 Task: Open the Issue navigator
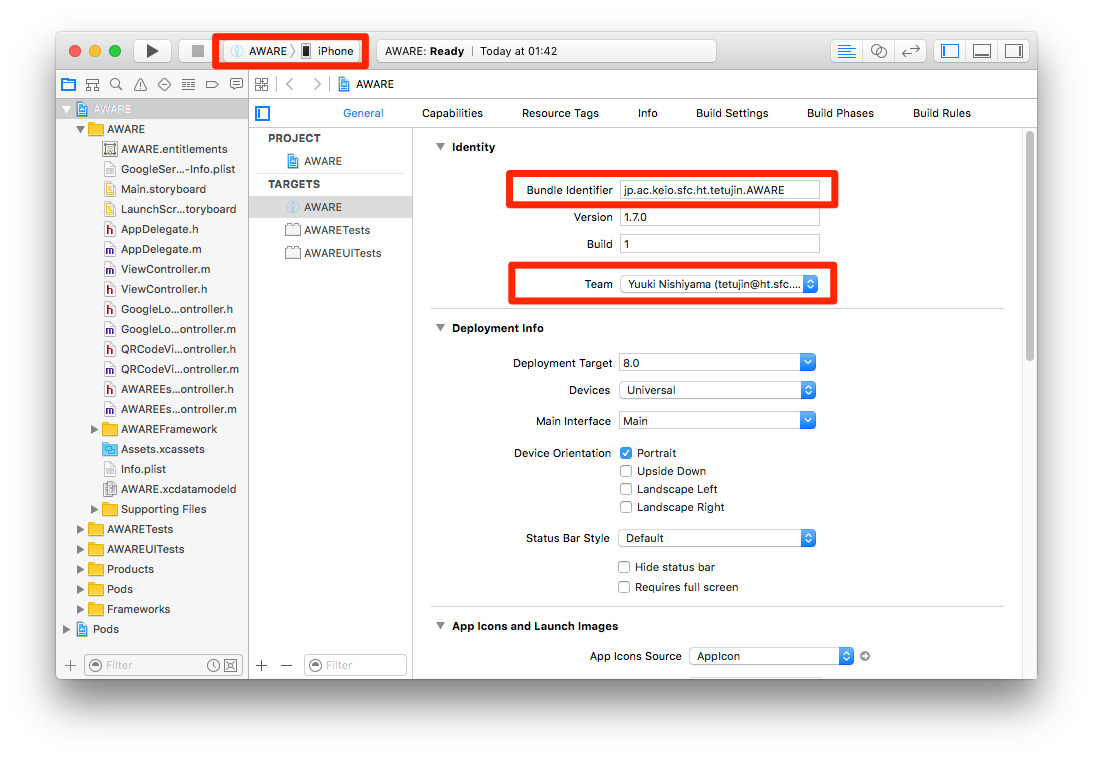pyautogui.click(x=140, y=84)
